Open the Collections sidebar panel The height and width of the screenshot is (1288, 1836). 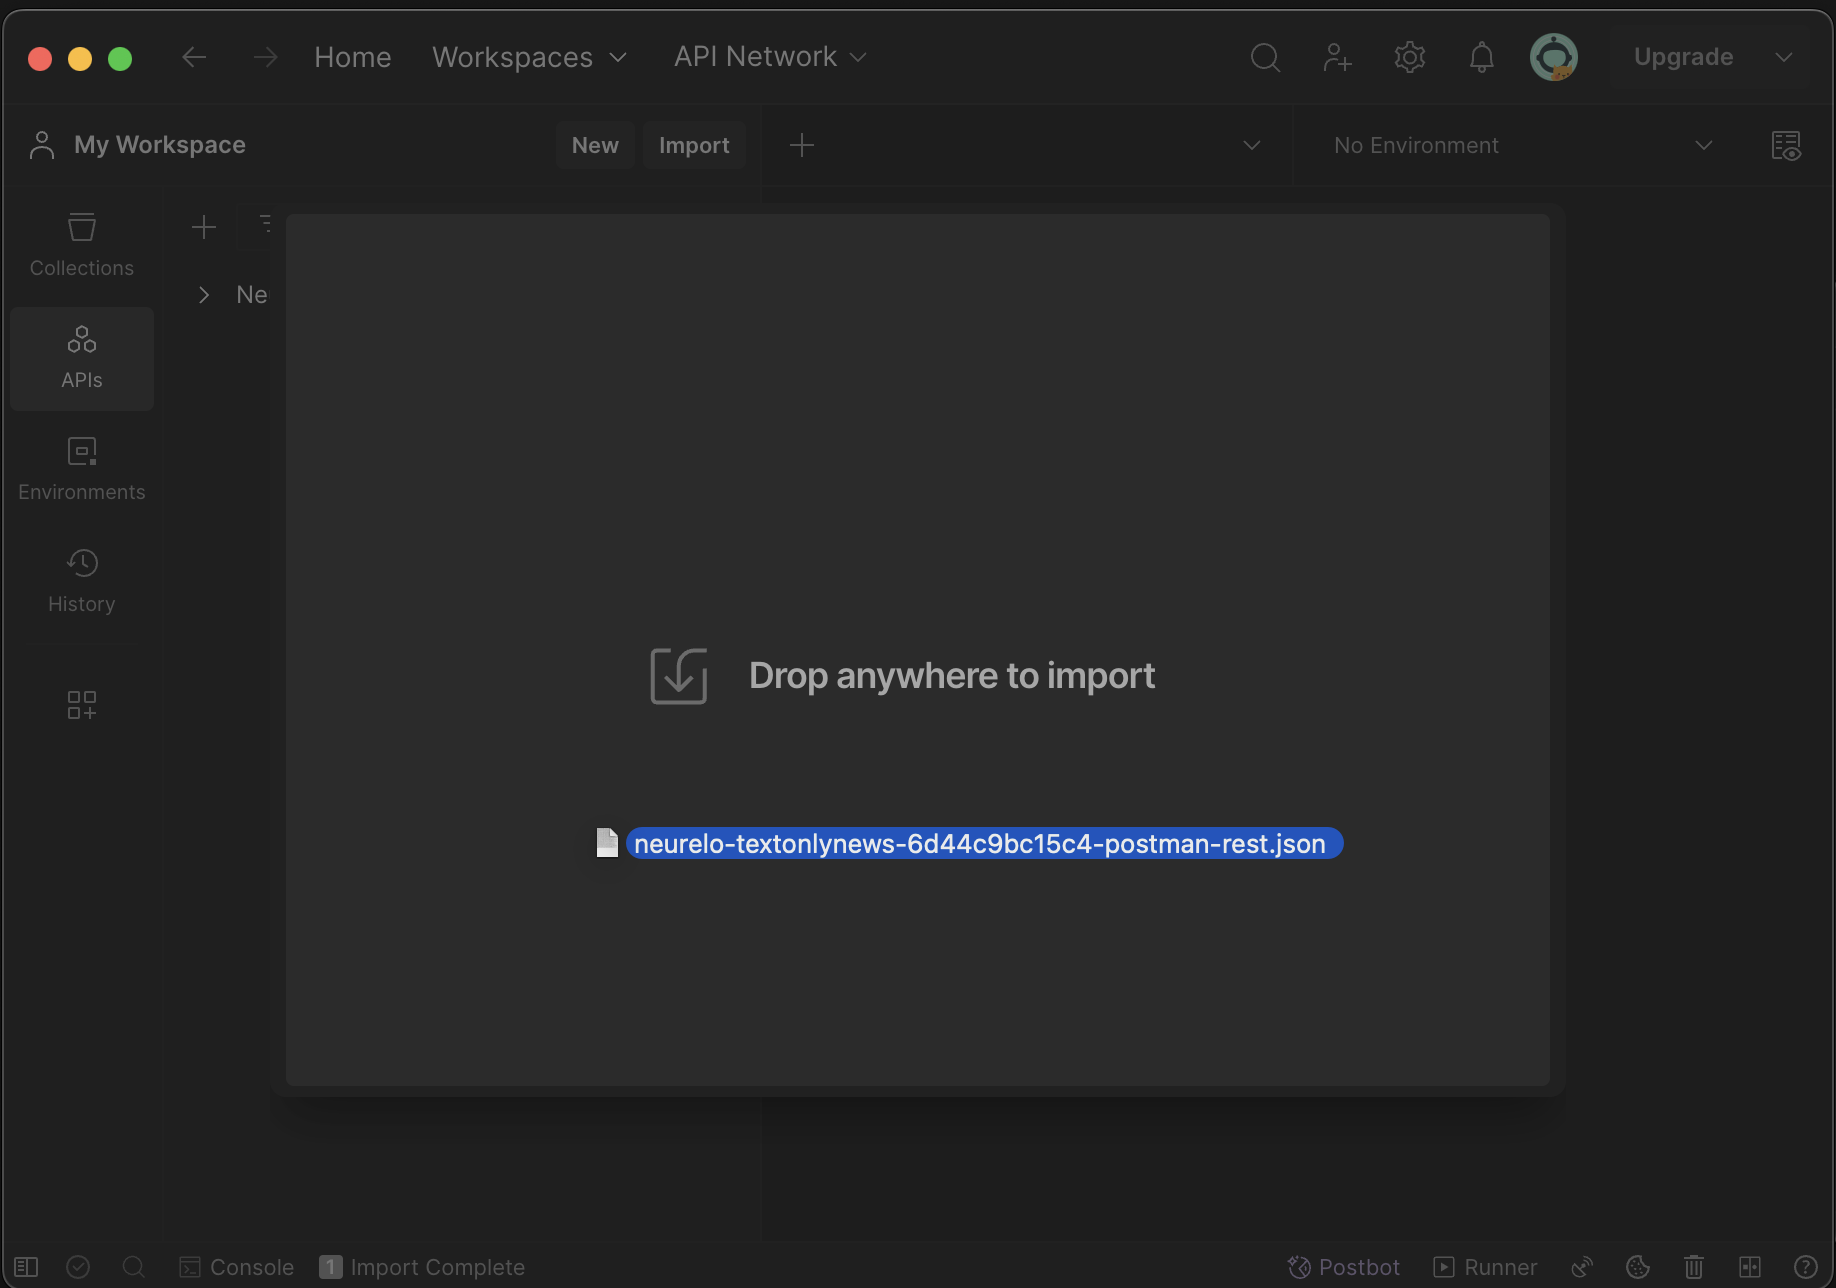(81, 245)
